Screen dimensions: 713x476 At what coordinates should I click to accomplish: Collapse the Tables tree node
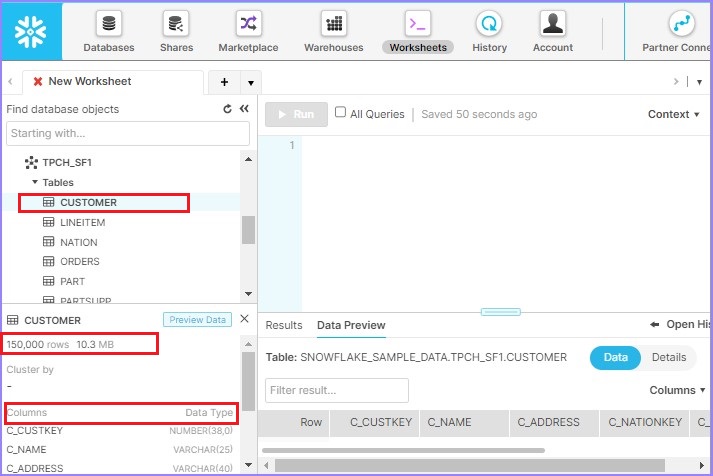click(35, 183)
